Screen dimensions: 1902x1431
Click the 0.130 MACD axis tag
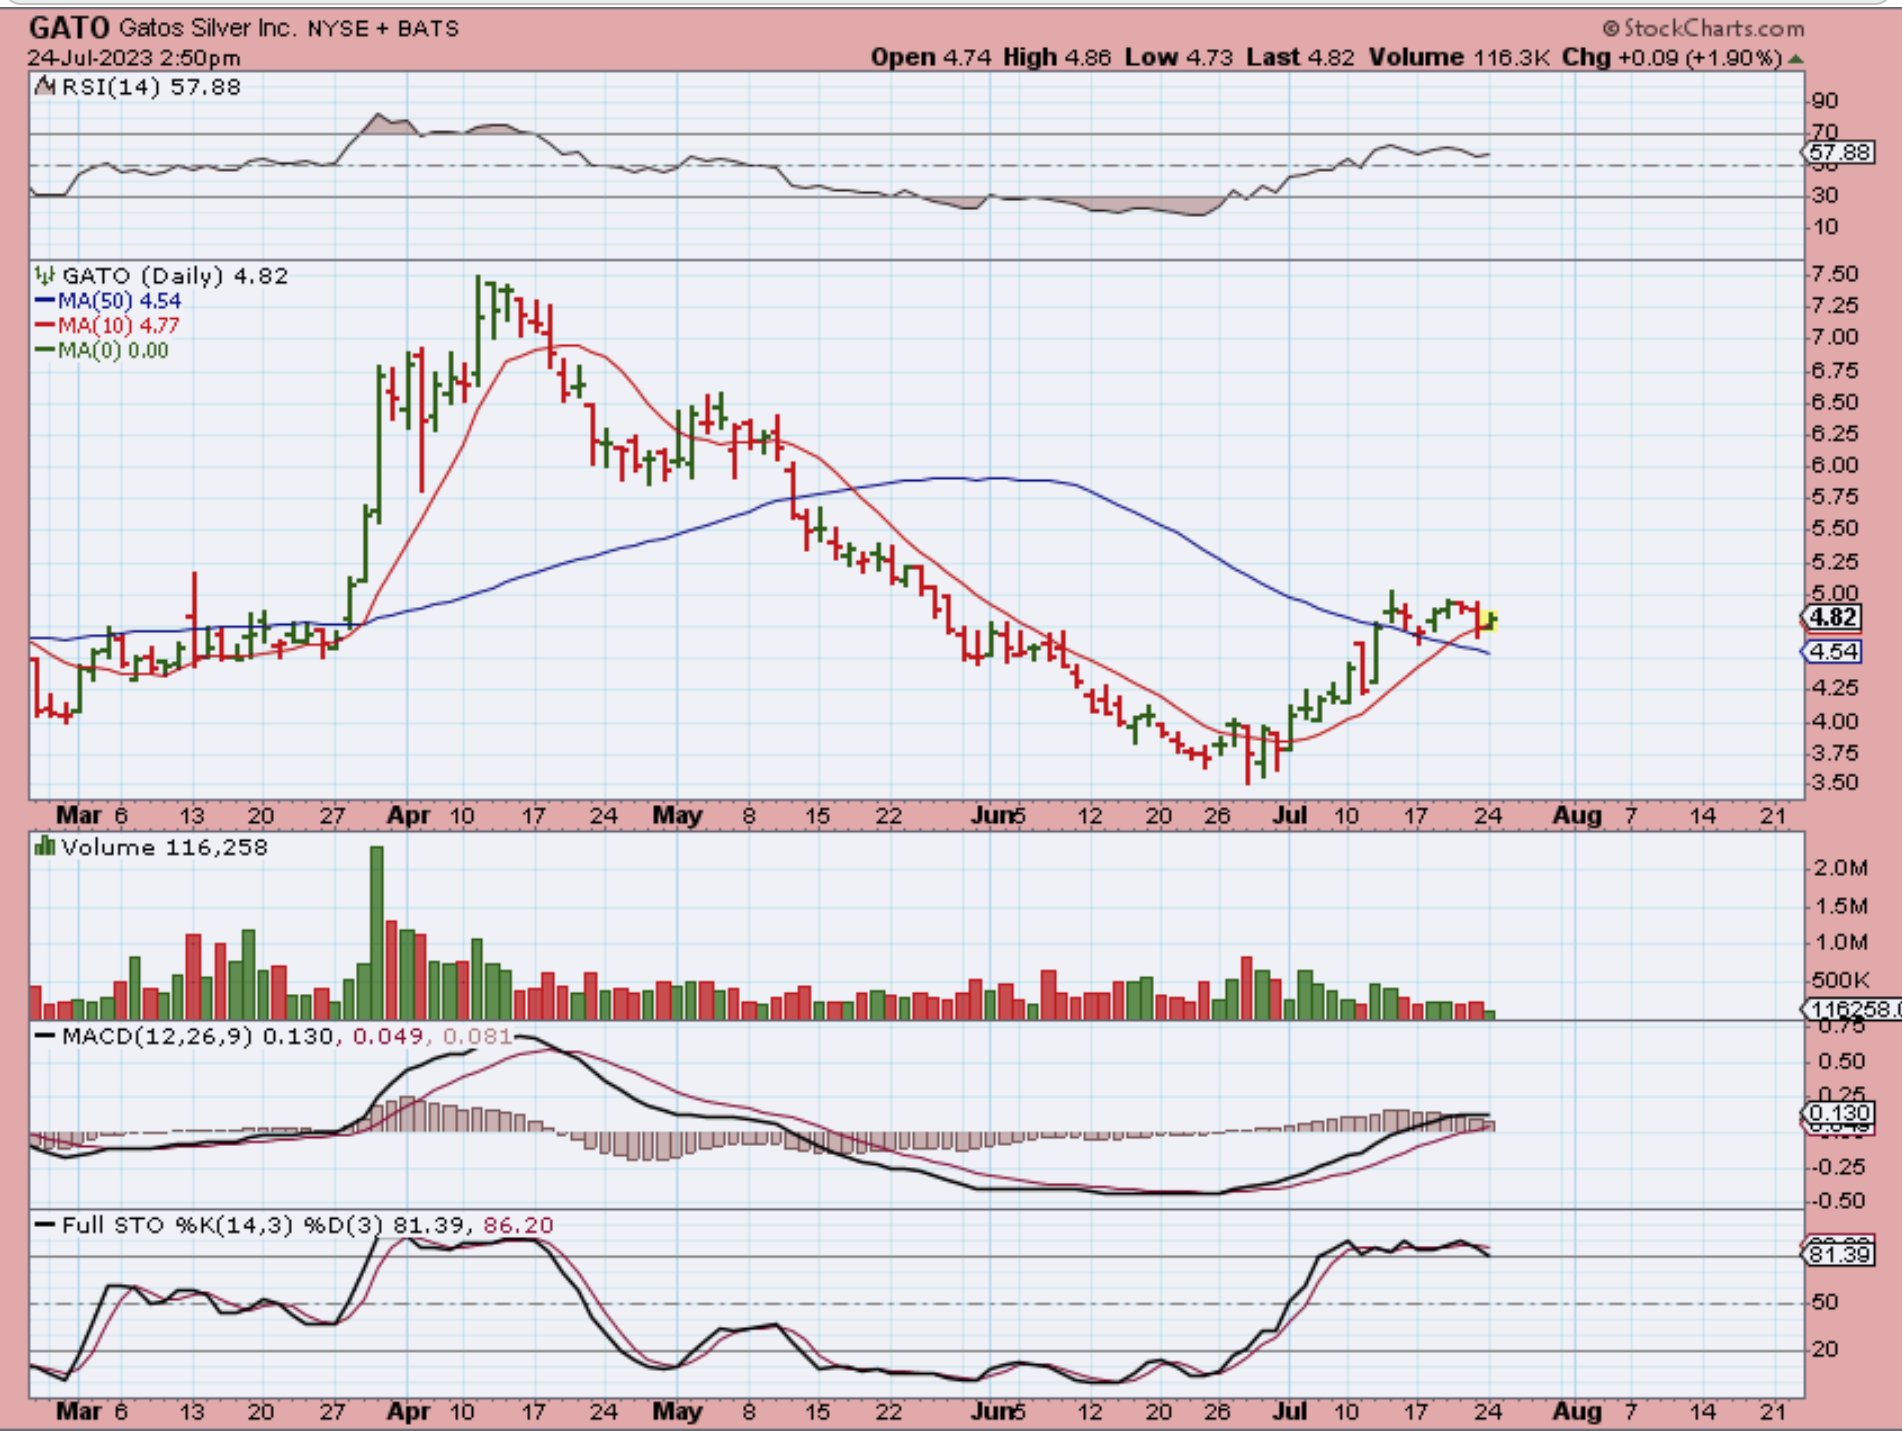[1838, 1113]
